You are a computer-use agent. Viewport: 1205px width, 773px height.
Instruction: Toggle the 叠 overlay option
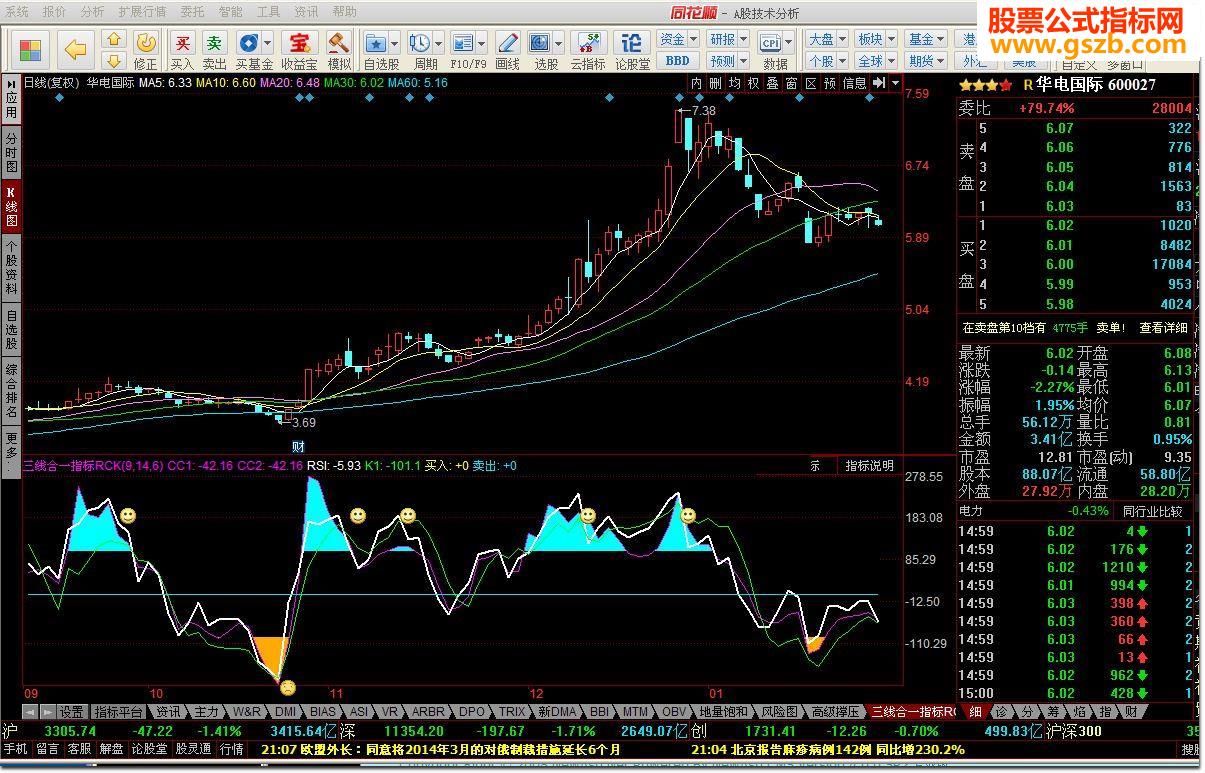point(773,83)
